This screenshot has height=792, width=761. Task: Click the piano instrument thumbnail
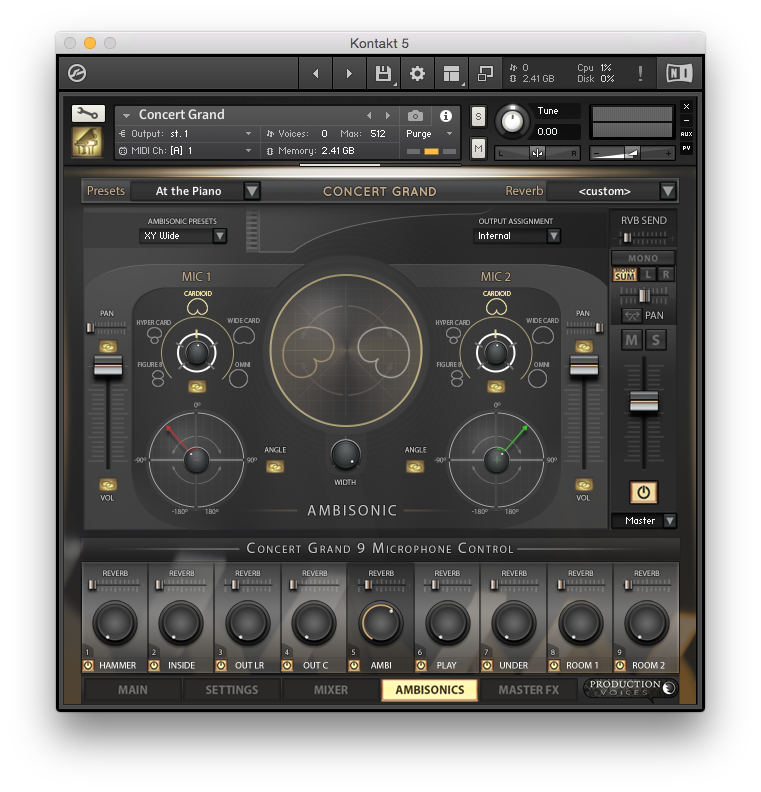click(87, 142)
